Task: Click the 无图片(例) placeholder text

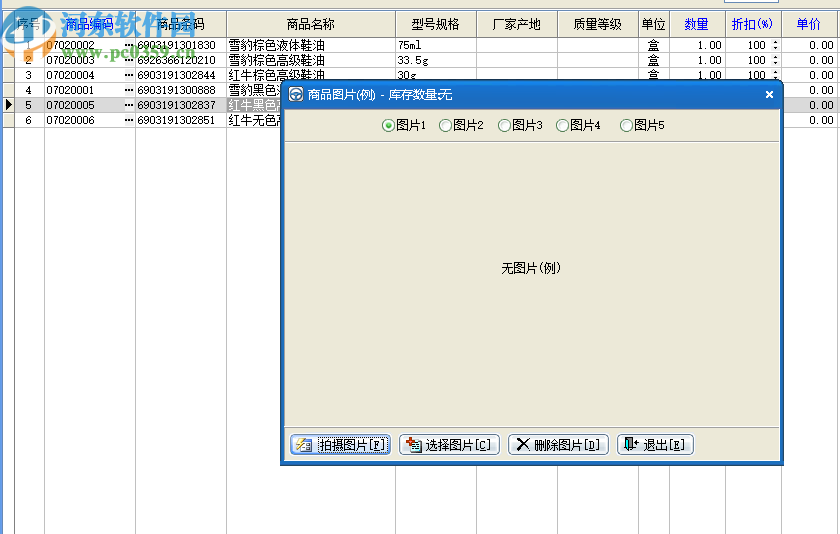Action: coord(531,268)
